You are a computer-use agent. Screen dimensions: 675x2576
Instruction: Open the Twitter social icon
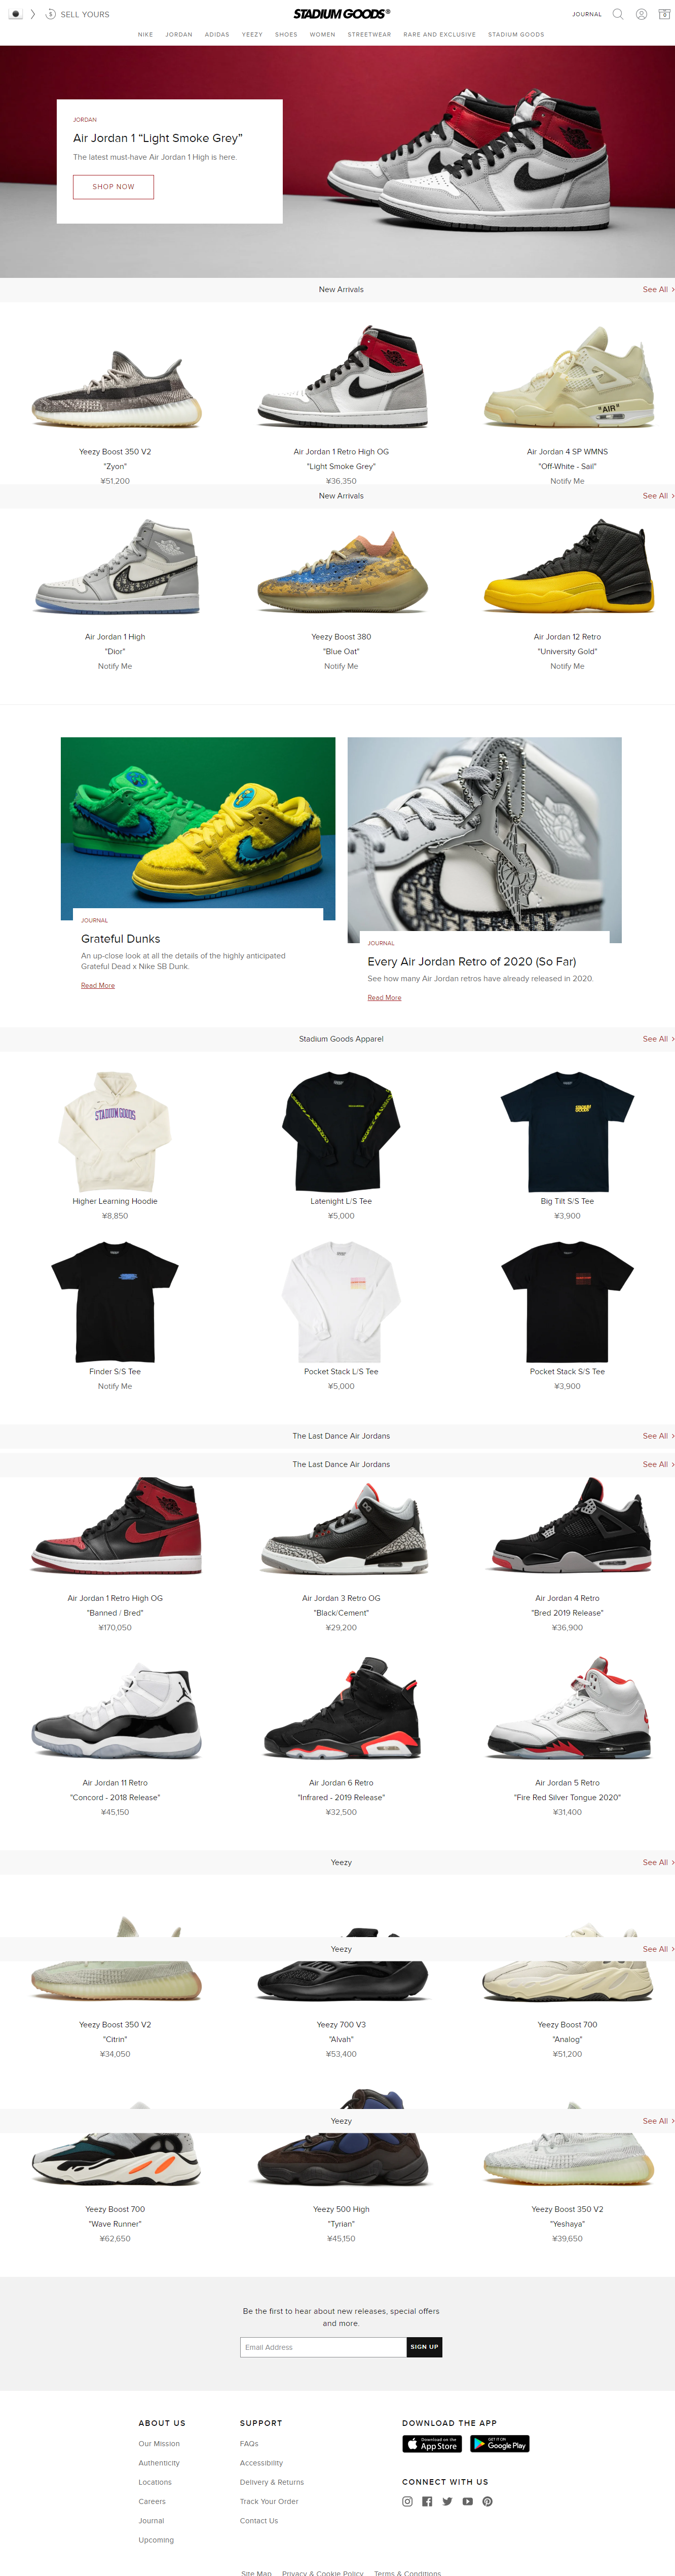coord(447,2501)
